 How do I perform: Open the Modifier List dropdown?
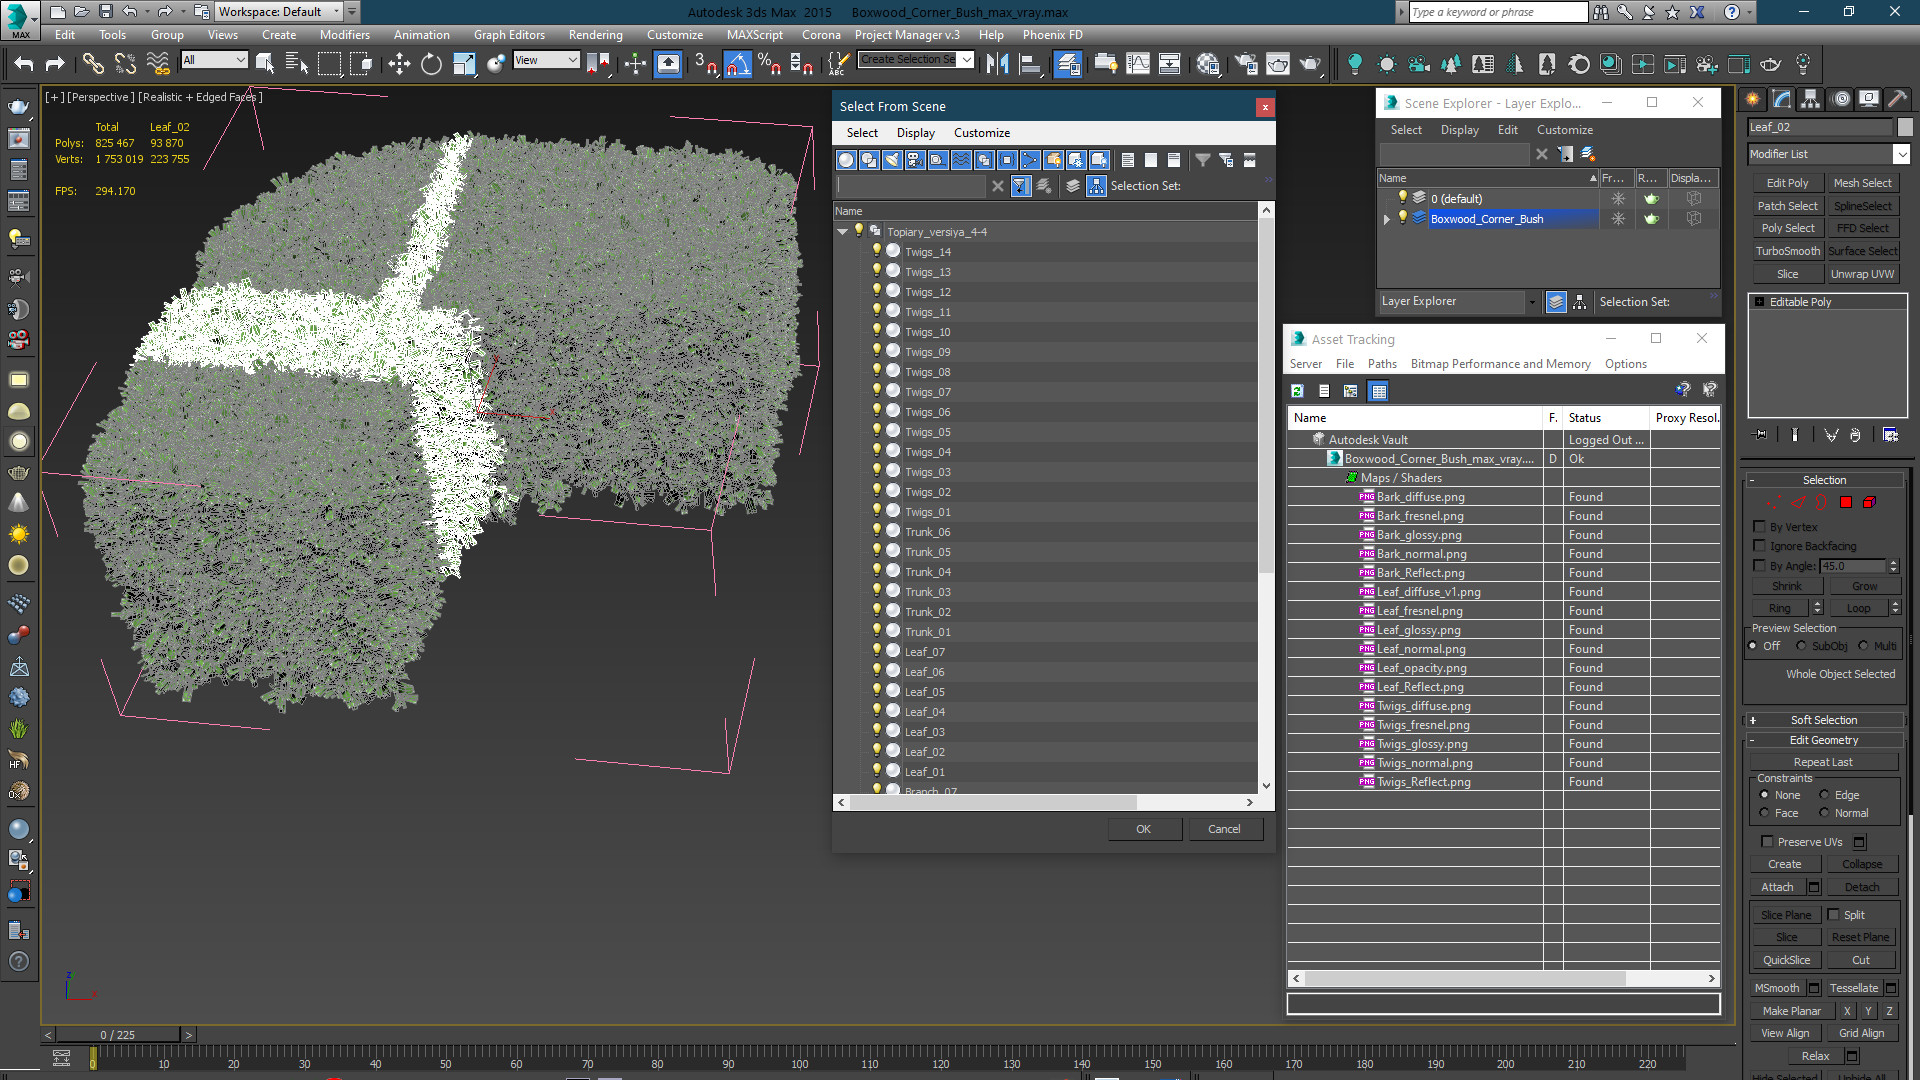point(1901,154)
